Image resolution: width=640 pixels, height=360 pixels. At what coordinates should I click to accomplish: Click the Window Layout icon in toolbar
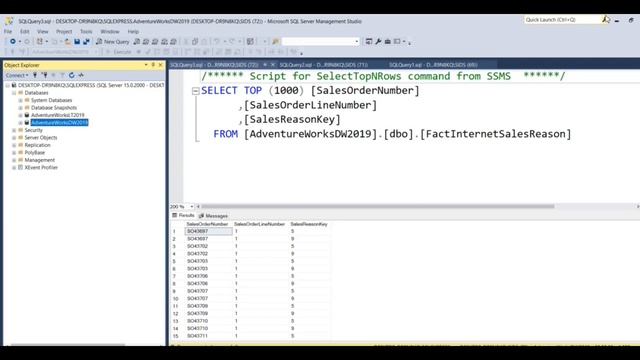tap(397, 42)
